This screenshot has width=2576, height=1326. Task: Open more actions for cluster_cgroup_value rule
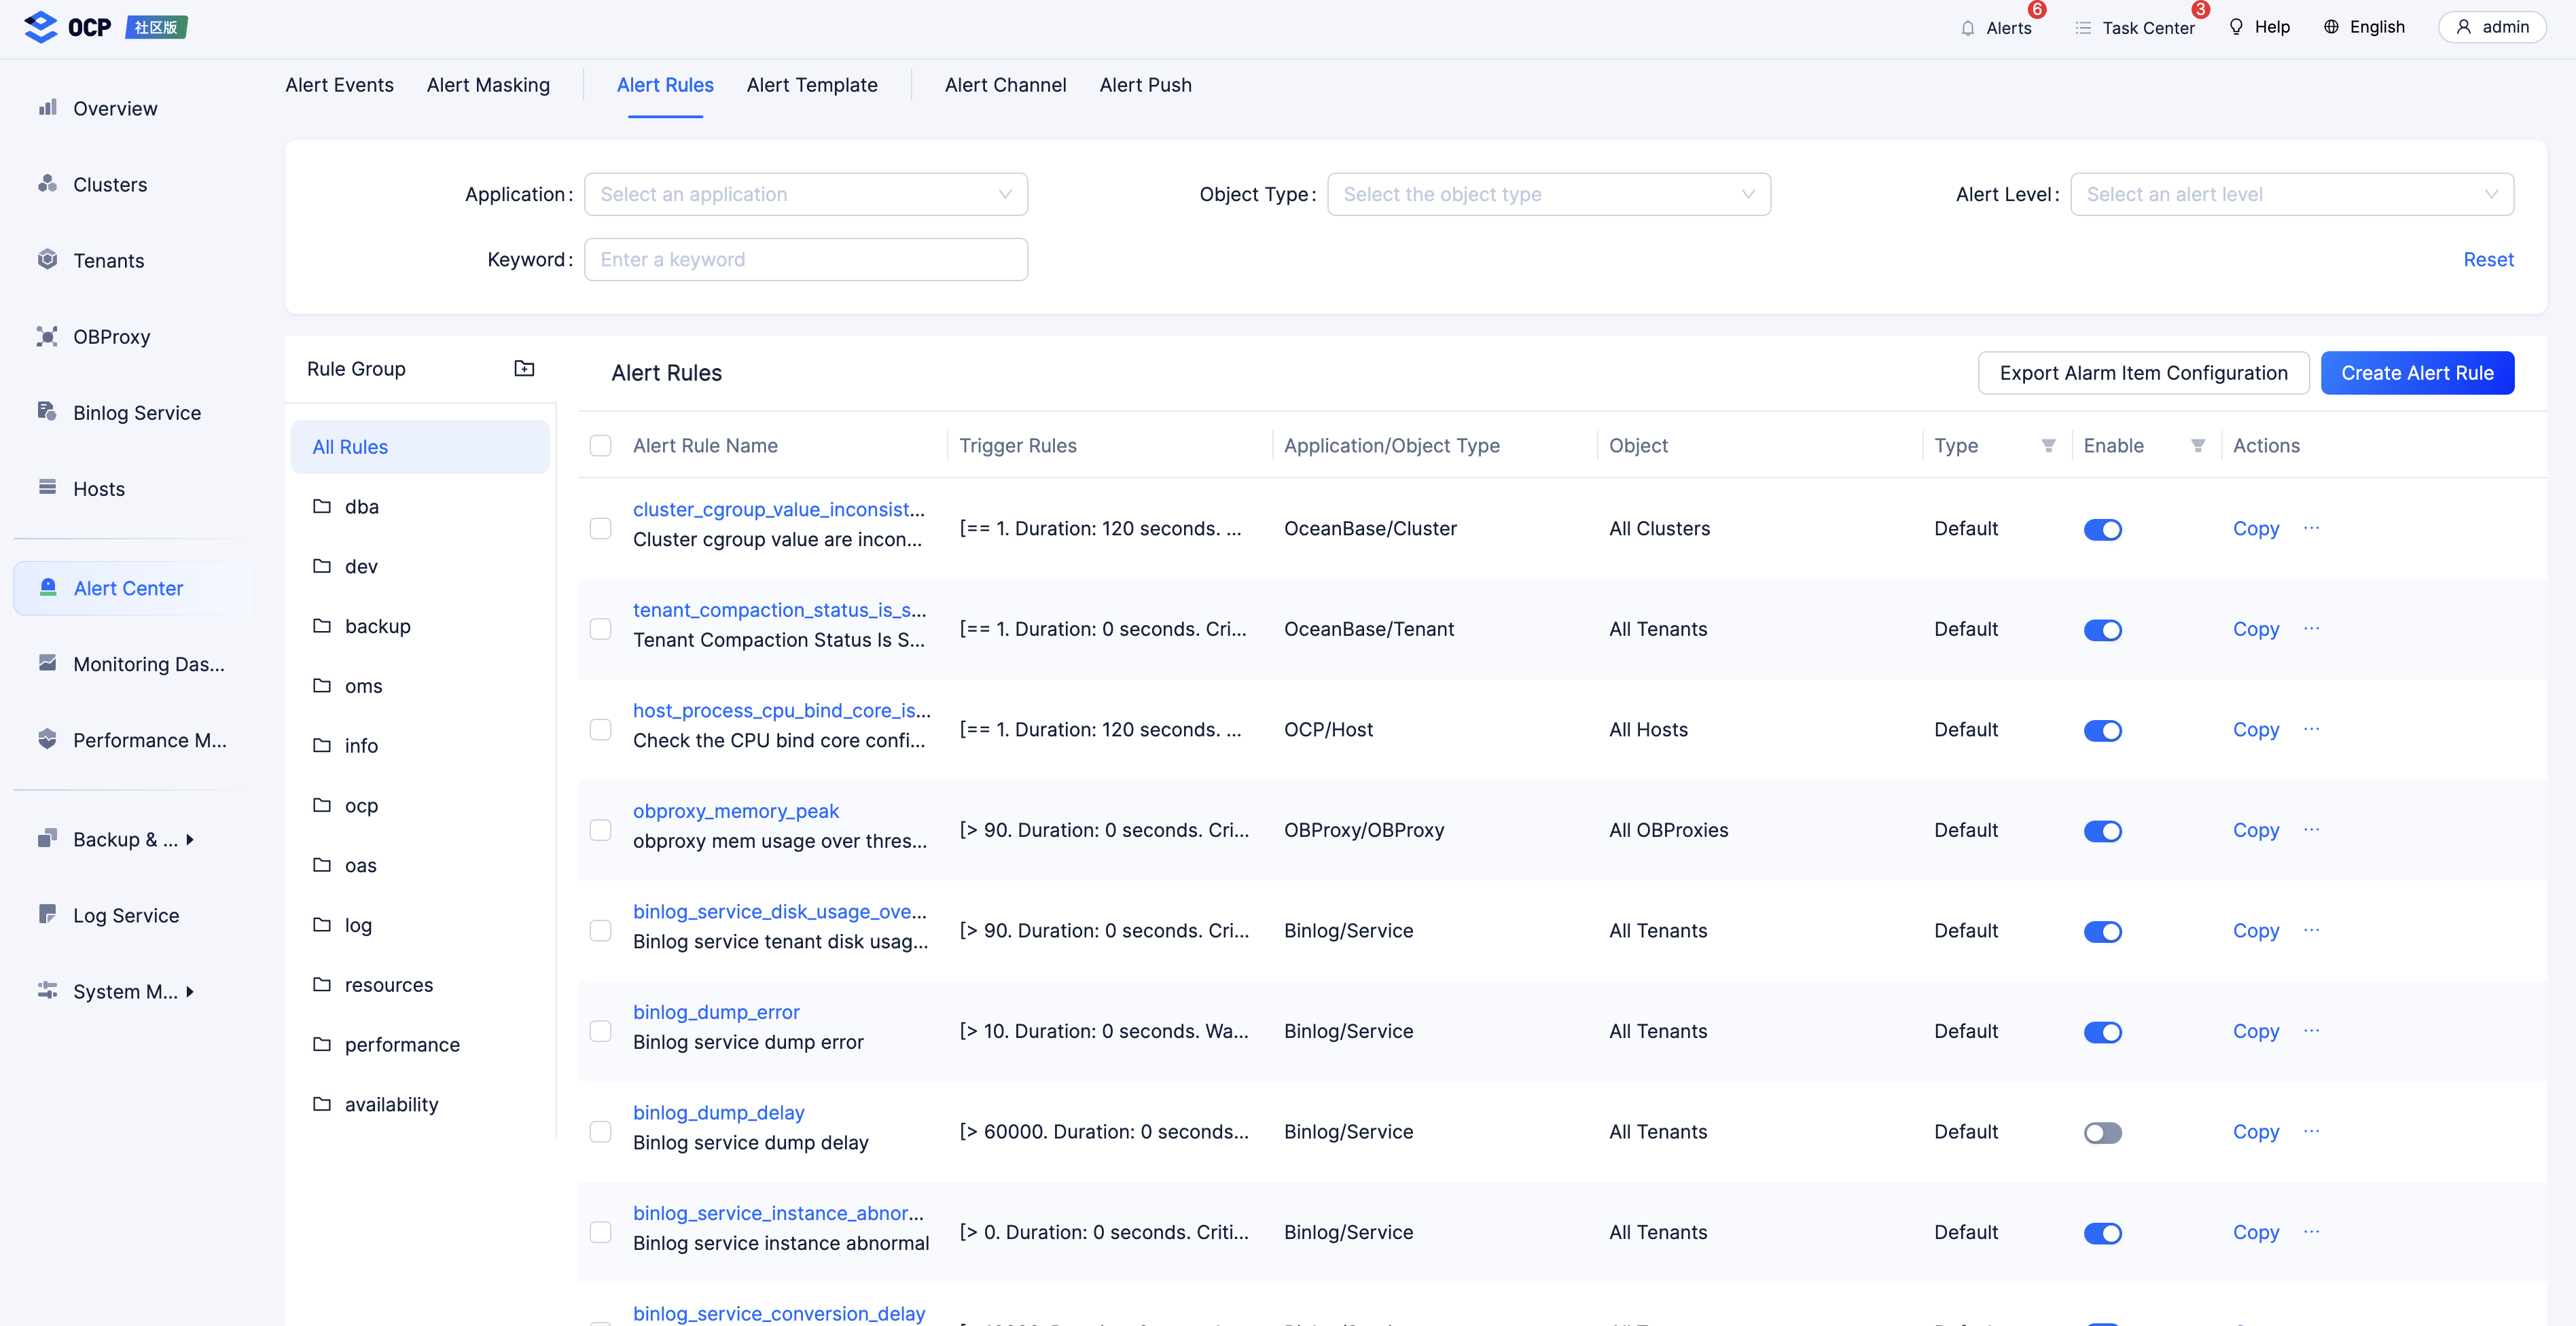tap(2311, 527)
